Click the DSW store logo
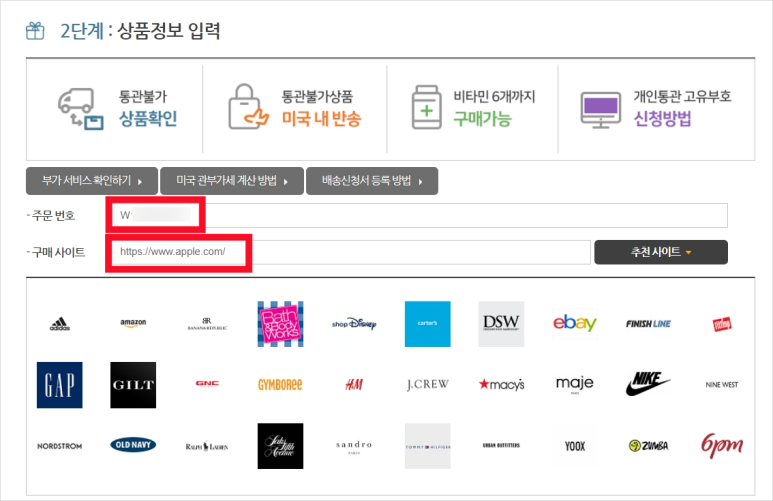Screen dimensions: 773x501 (501, 324)
